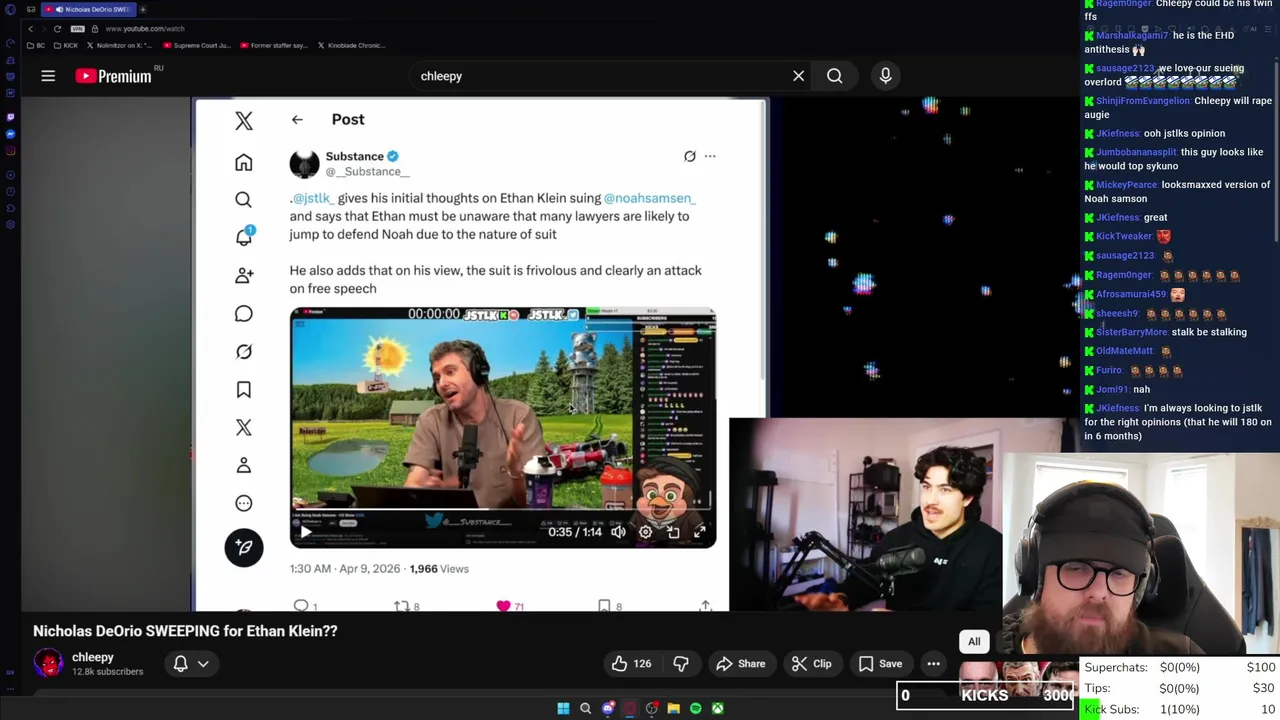The height and width of the screenshot is (720, 1280).
Task: Clear the chleepy search query
Action: tap(798, 76)
